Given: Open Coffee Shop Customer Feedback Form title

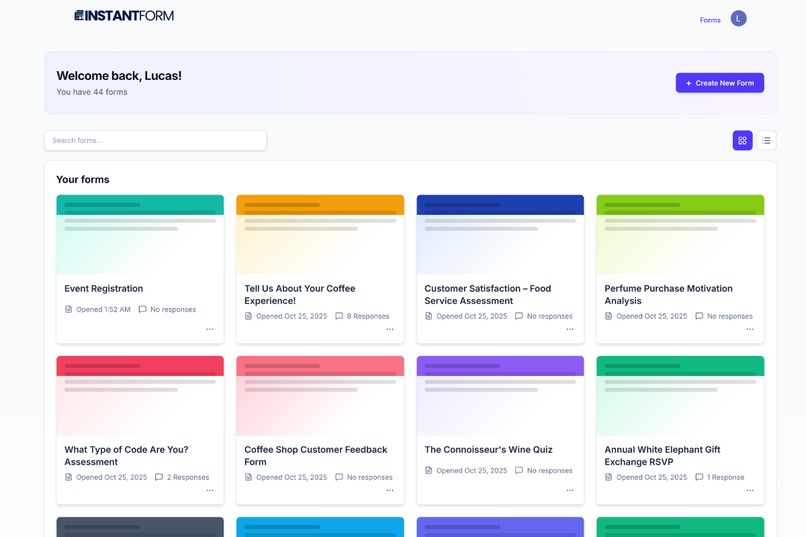Looking at the screenshot, I should [x=316, y=456].
